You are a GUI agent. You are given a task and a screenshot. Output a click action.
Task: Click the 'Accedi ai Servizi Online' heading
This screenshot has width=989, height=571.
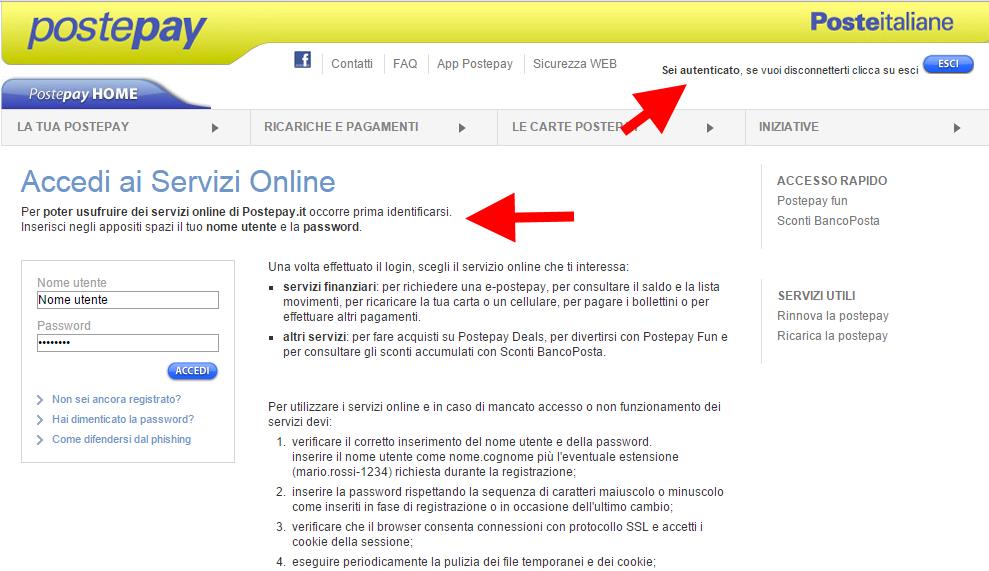[x=178, y=182]
